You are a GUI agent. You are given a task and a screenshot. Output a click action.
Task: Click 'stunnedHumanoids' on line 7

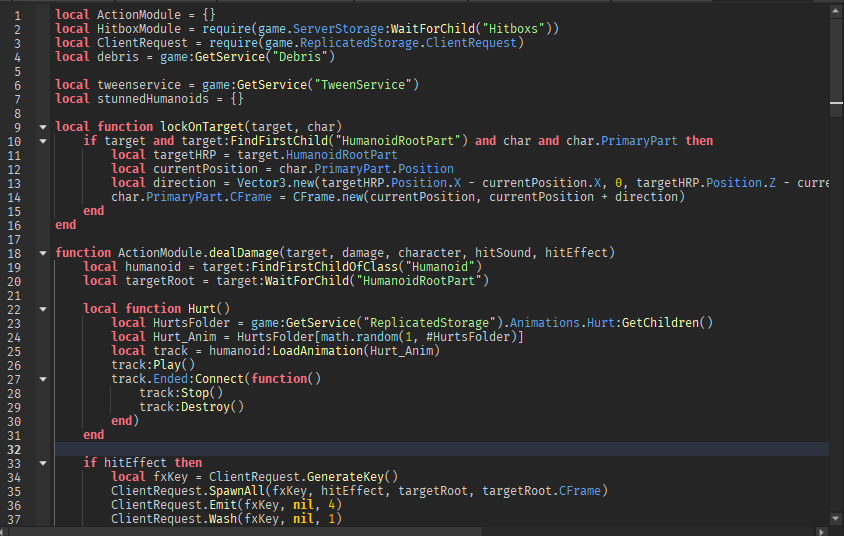click(153, 98)
